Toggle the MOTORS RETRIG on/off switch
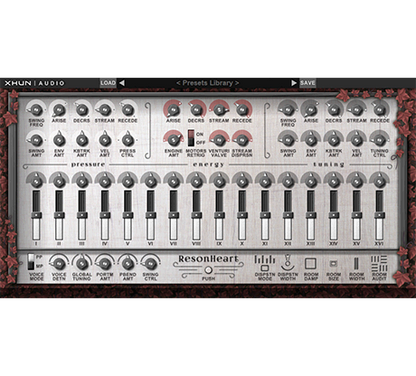Image resolution: width=416 pixels, height=376 pixels. tap(191, 138)
